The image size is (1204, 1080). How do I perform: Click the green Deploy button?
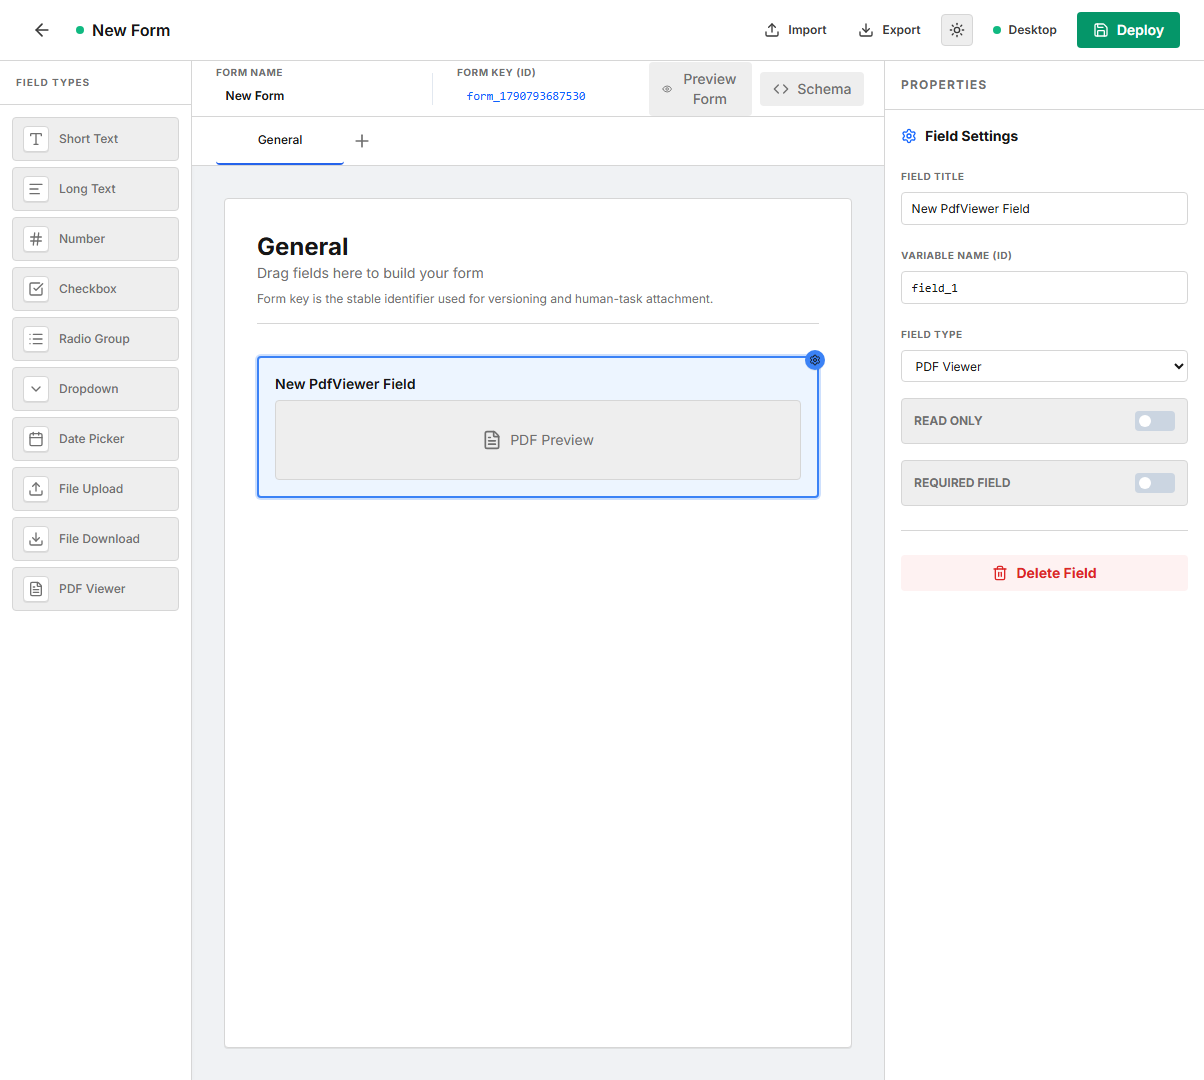coord(1128,30)
